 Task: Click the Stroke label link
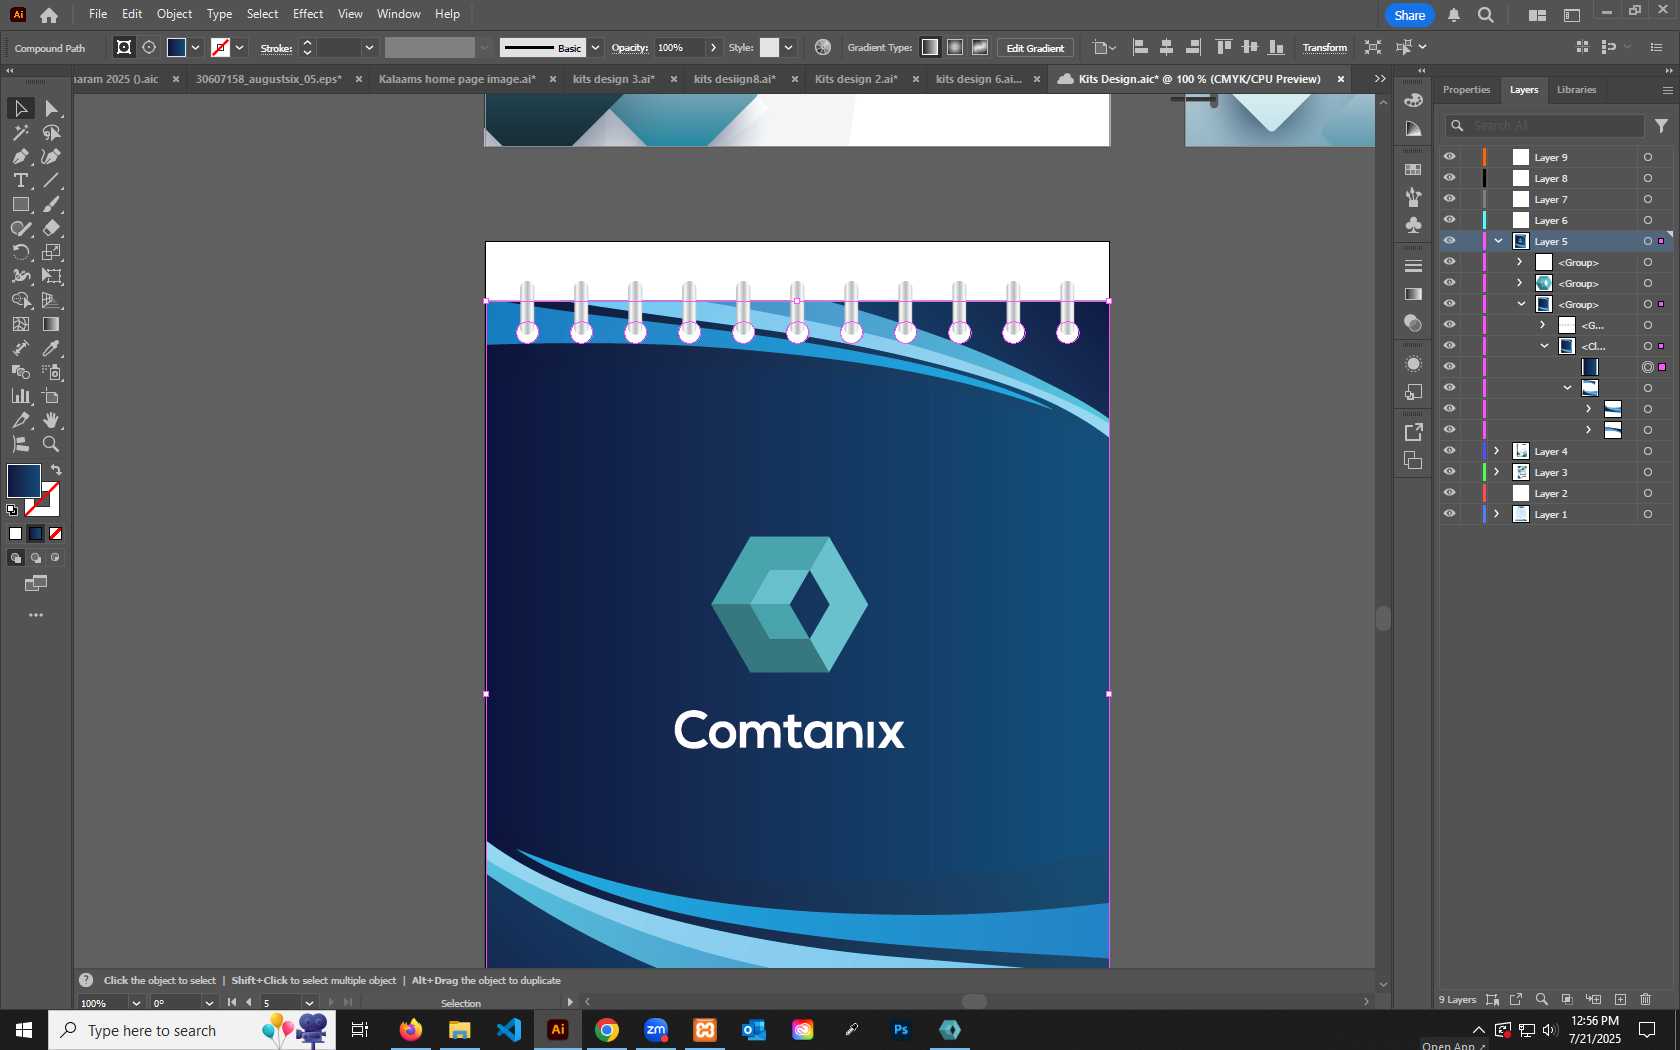tap(276, 48)
